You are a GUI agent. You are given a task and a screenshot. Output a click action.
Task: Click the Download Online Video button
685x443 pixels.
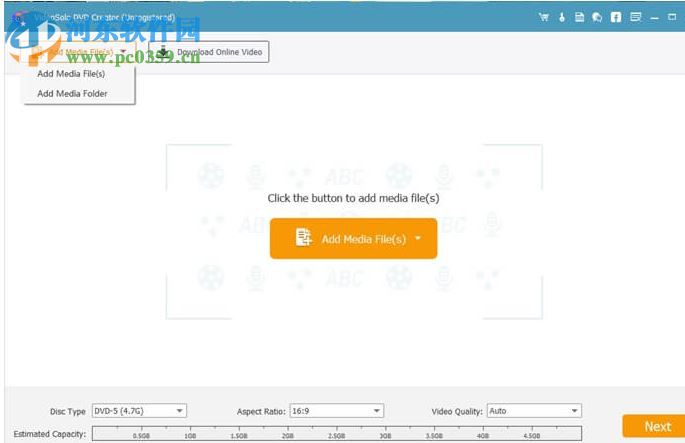point(208,52)
